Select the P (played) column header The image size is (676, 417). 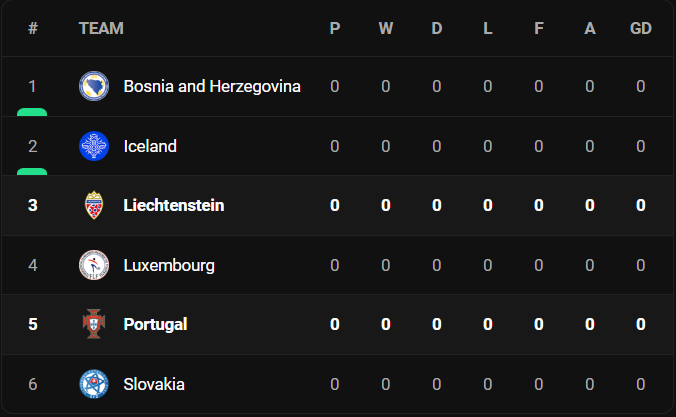point(335,28)
